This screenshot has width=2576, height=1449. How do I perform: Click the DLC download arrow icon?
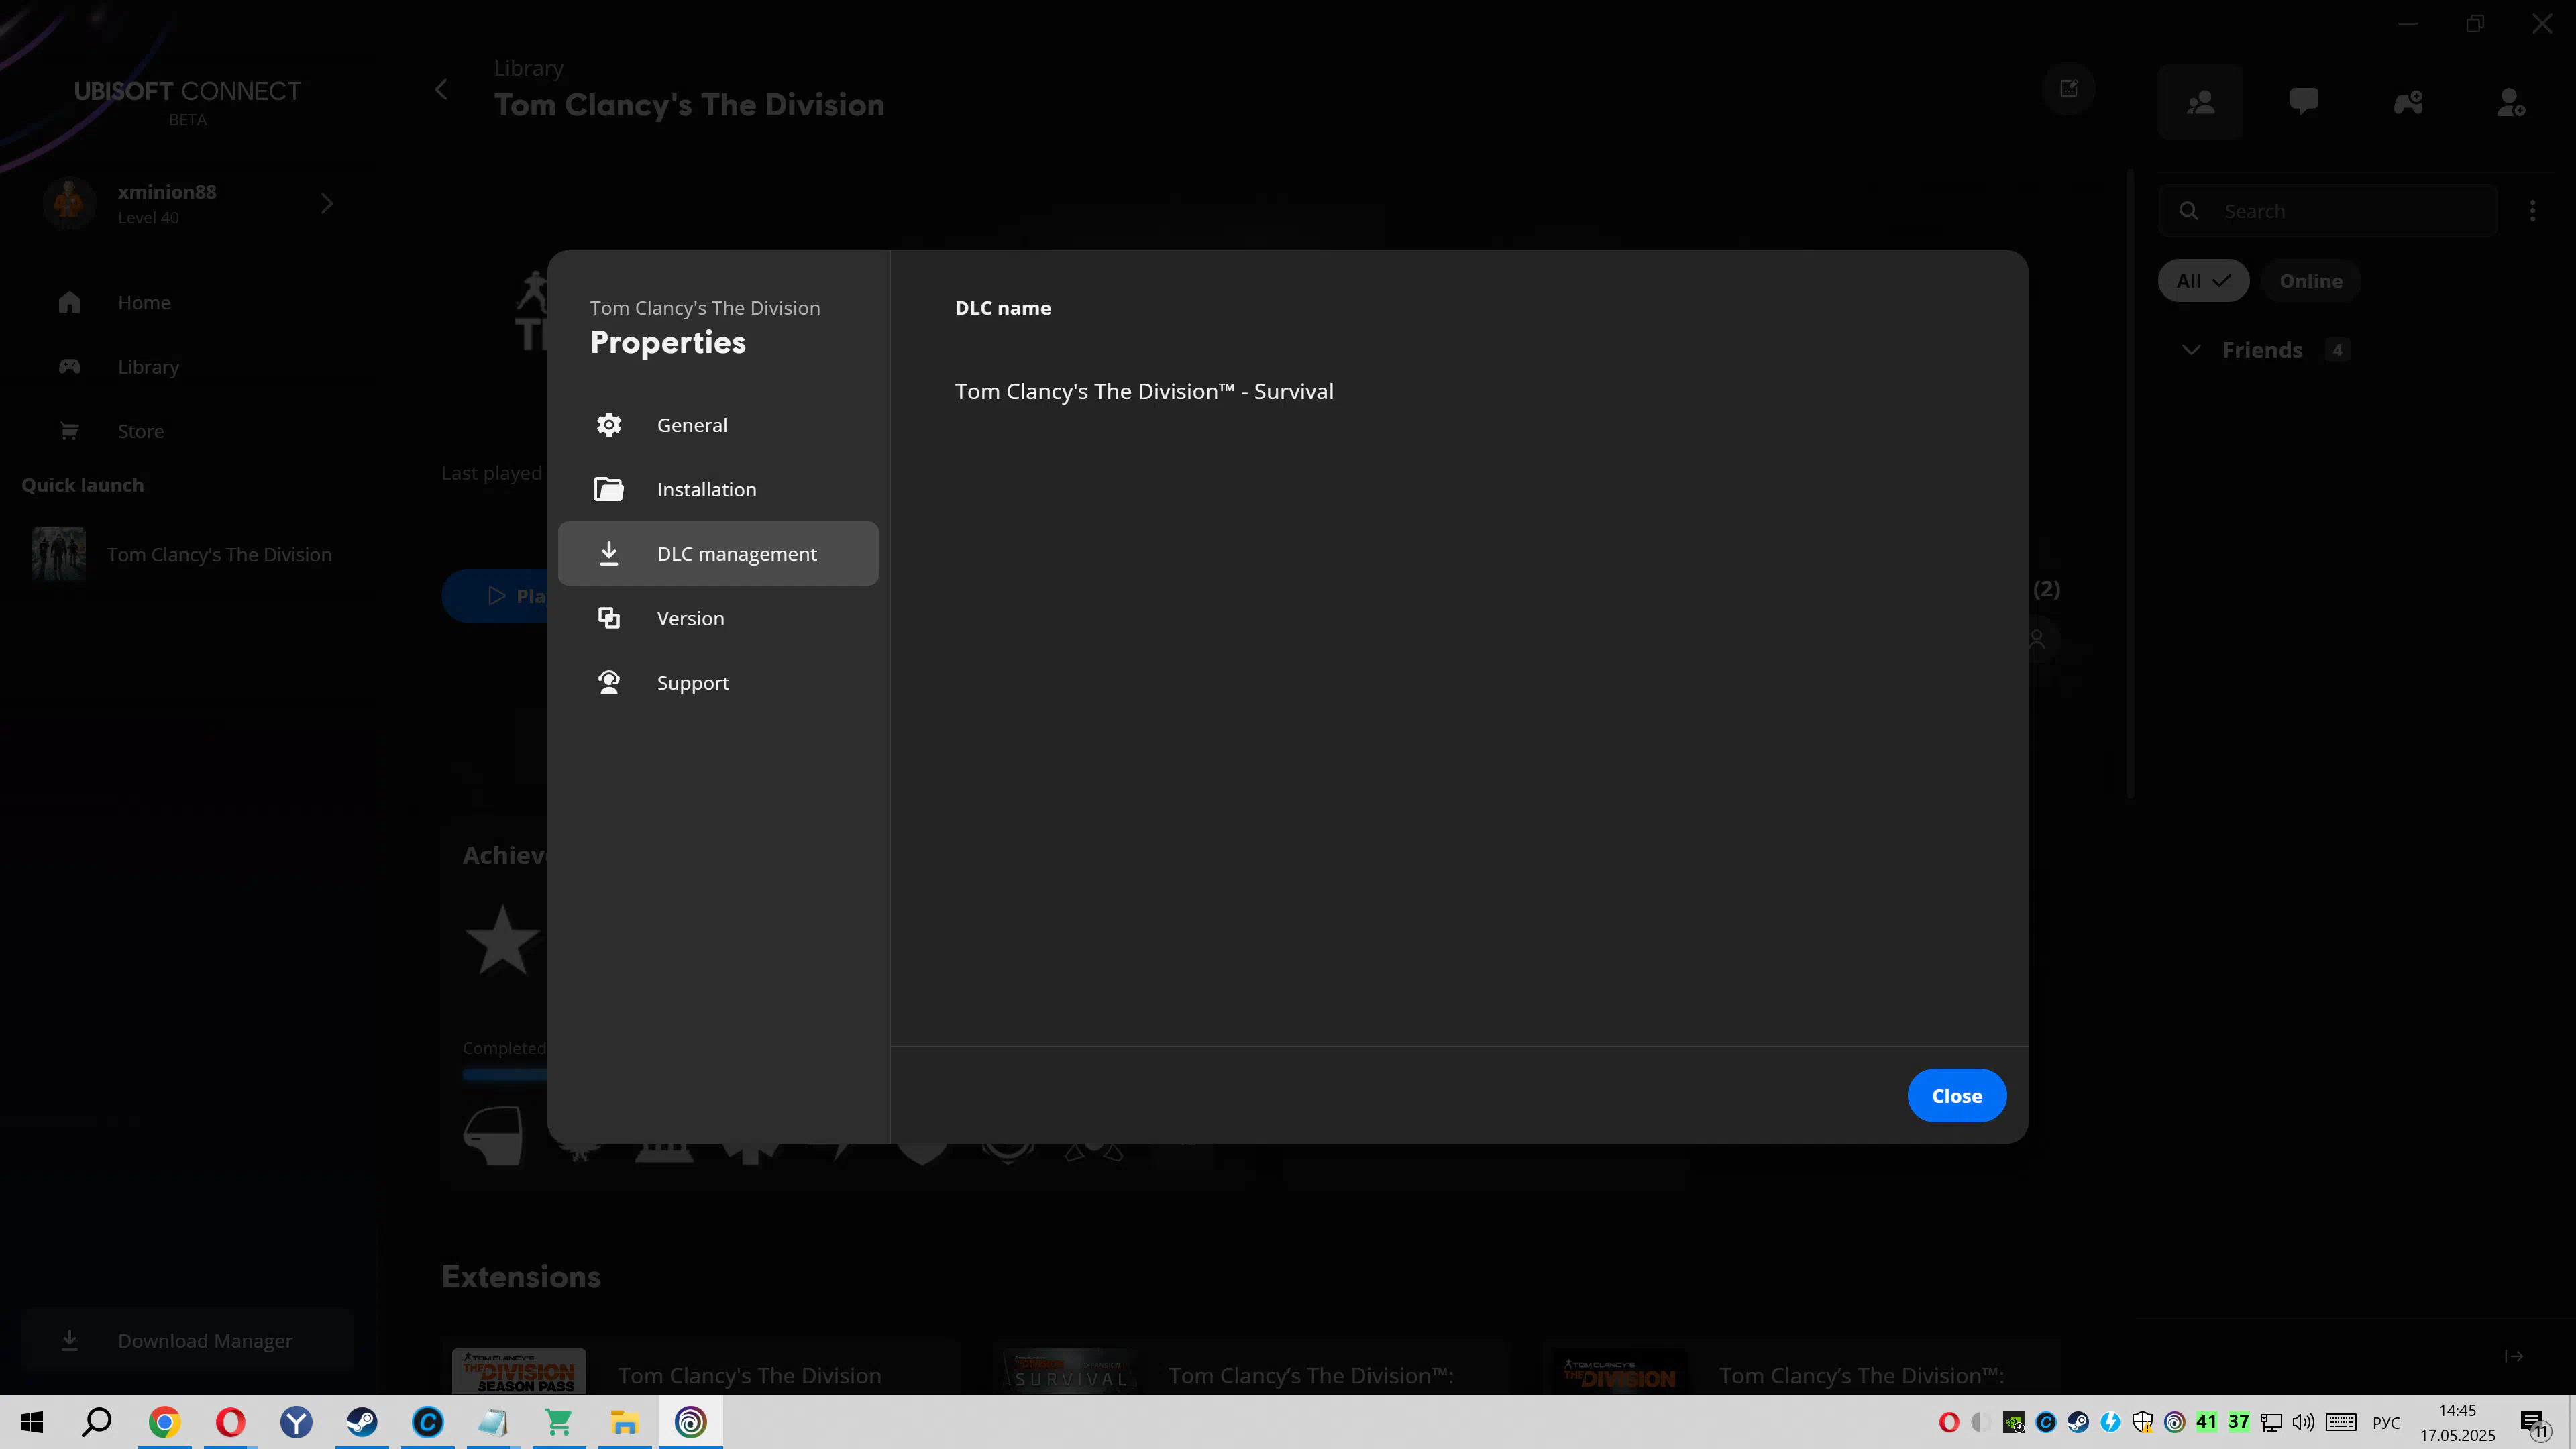[x=609, y=553]
